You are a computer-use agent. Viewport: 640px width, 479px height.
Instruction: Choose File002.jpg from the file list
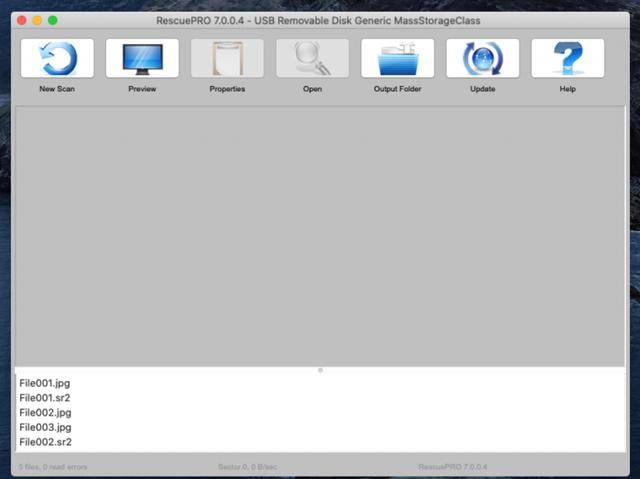(45, 412)
